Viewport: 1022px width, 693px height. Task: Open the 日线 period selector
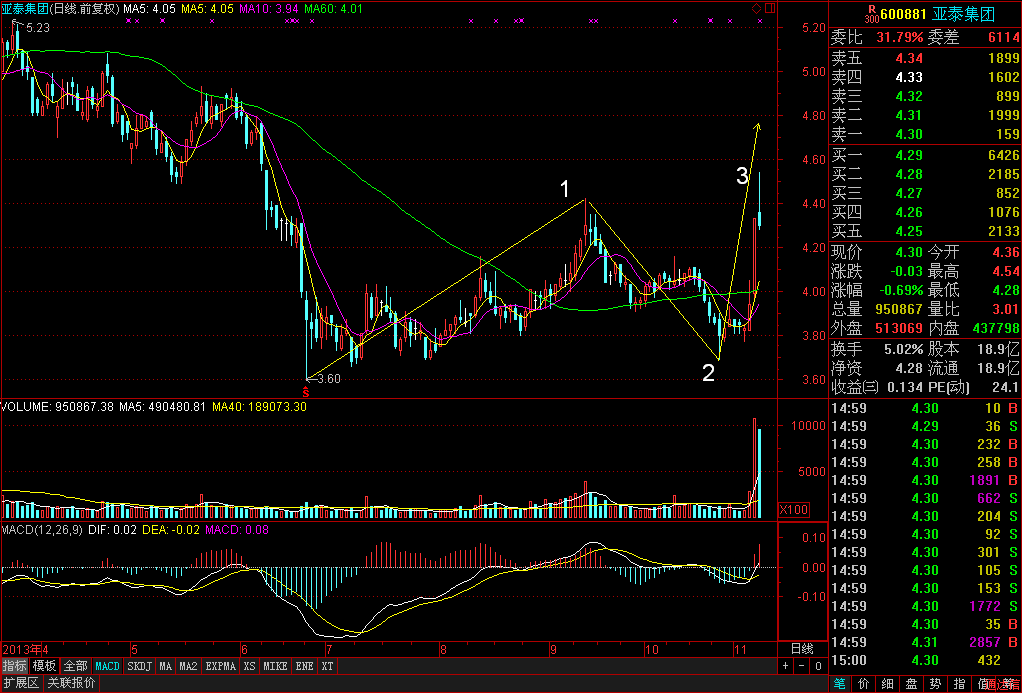click(x=802, y=649)
